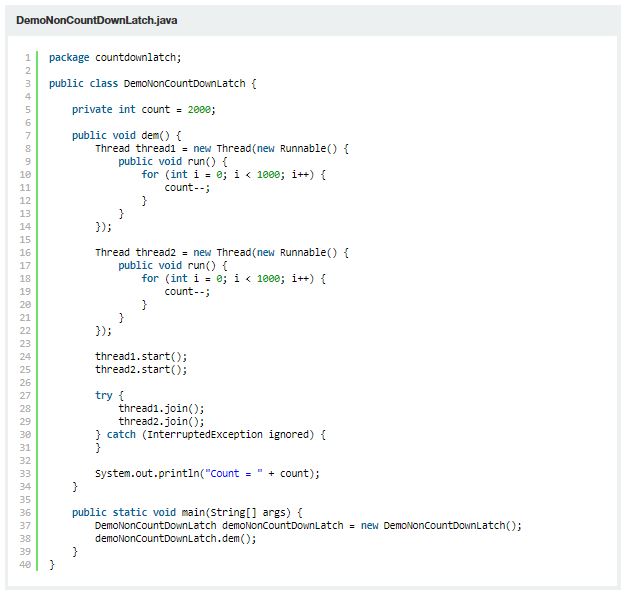Click the try keyword
Image resolution: width=626 pixels, height=592 pixels.
tap(104, 395)
